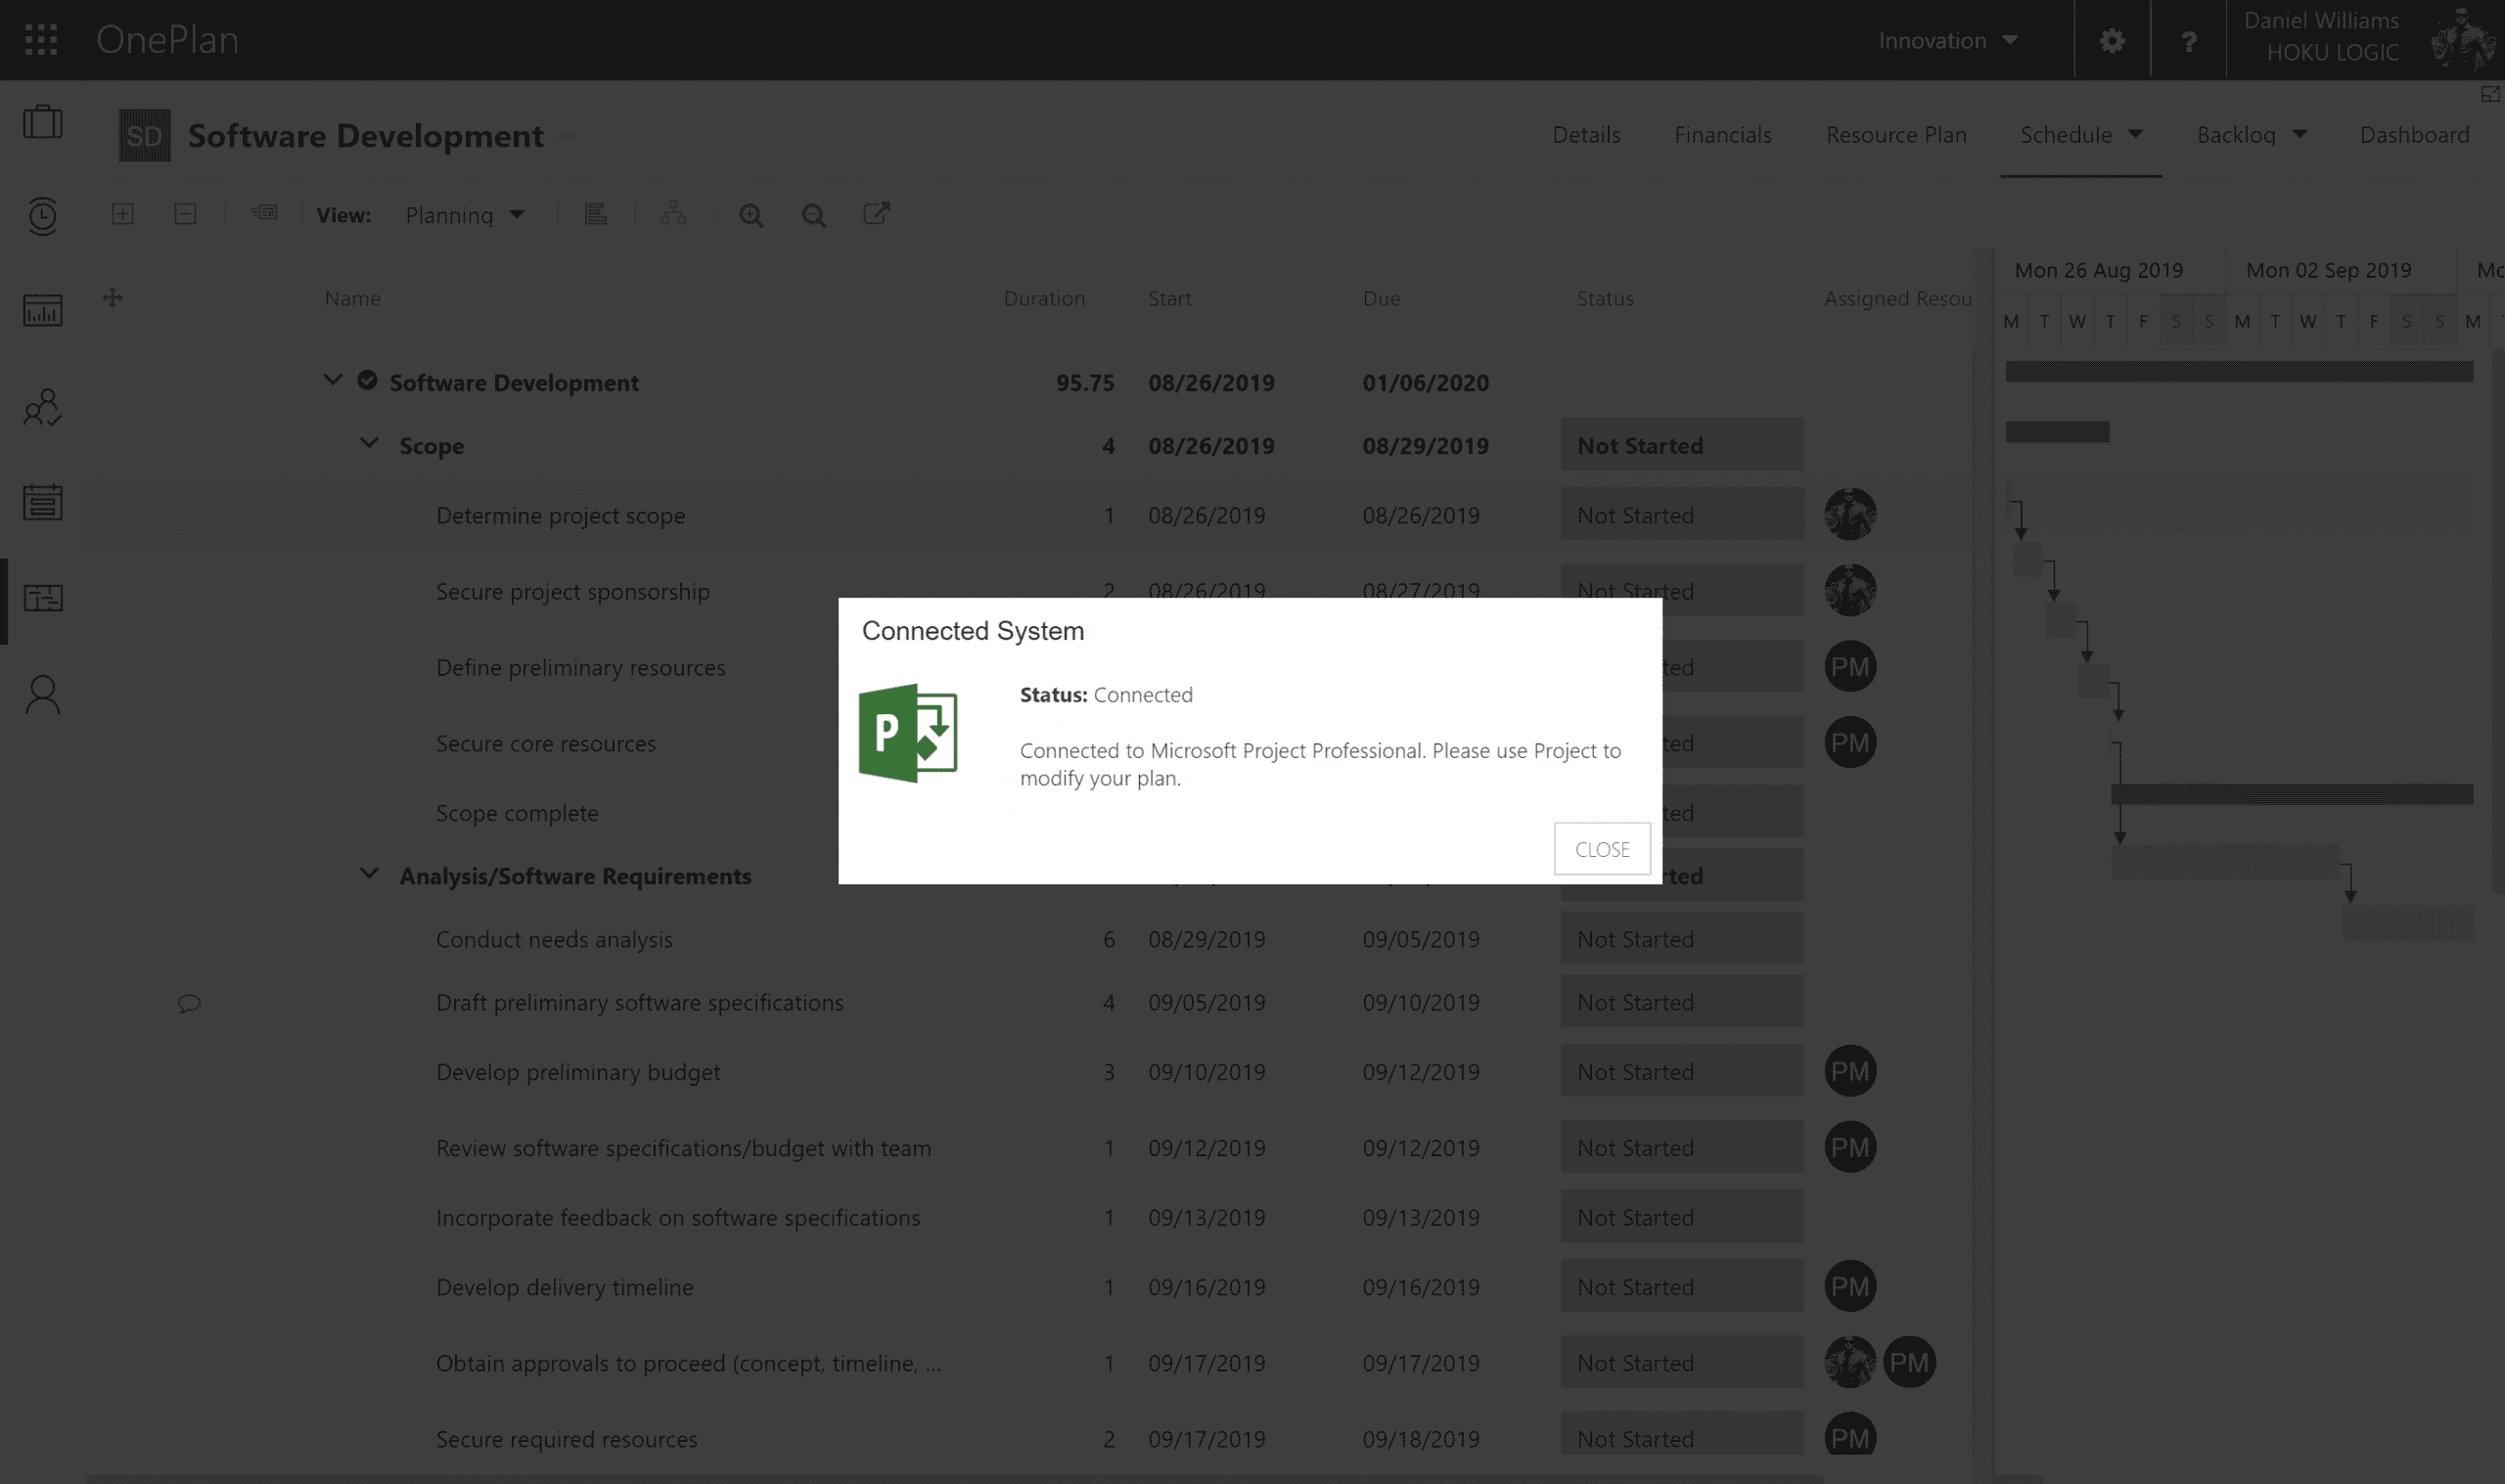Open Status cell for Develop preliminary budget

pyautogui.click(x=1682, y=1071)
